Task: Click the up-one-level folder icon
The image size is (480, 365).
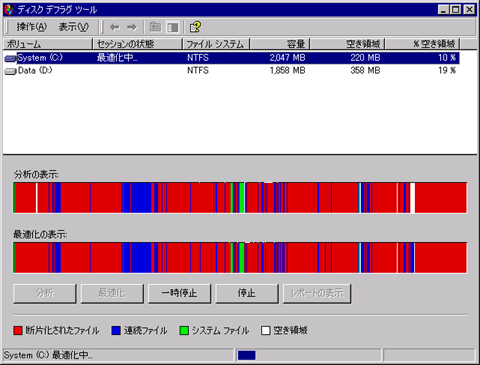Action: 155,27
